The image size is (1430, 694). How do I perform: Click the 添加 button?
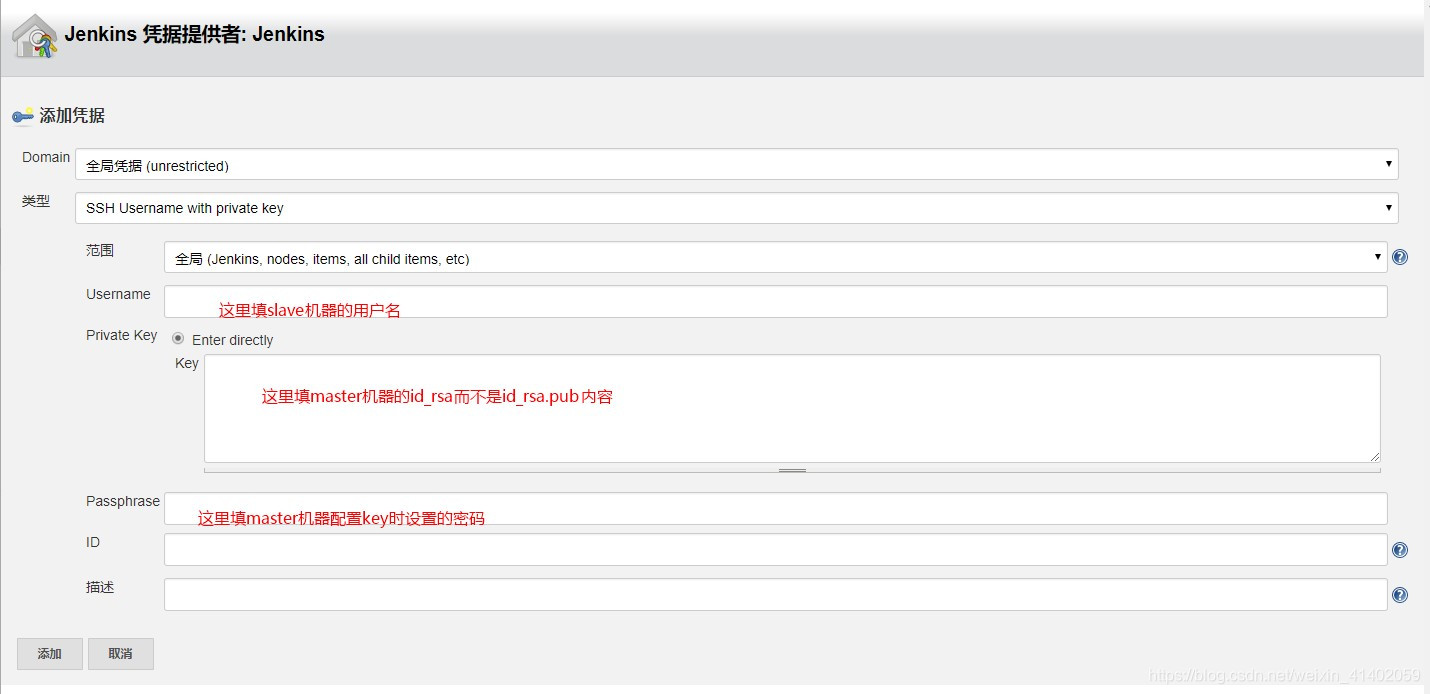[x=50, y=654]
